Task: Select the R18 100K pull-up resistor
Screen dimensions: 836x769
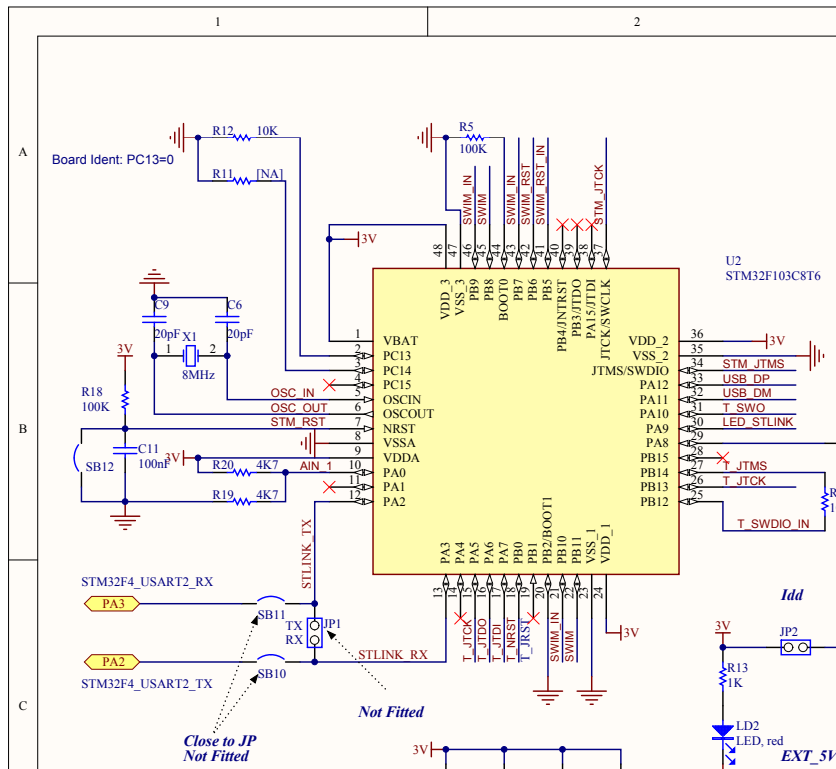Action: tap(125, 399)
